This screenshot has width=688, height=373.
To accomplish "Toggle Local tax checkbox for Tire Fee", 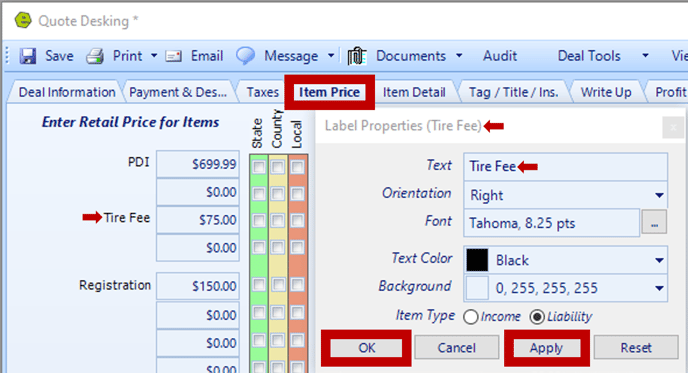I will tap(297, 221).
